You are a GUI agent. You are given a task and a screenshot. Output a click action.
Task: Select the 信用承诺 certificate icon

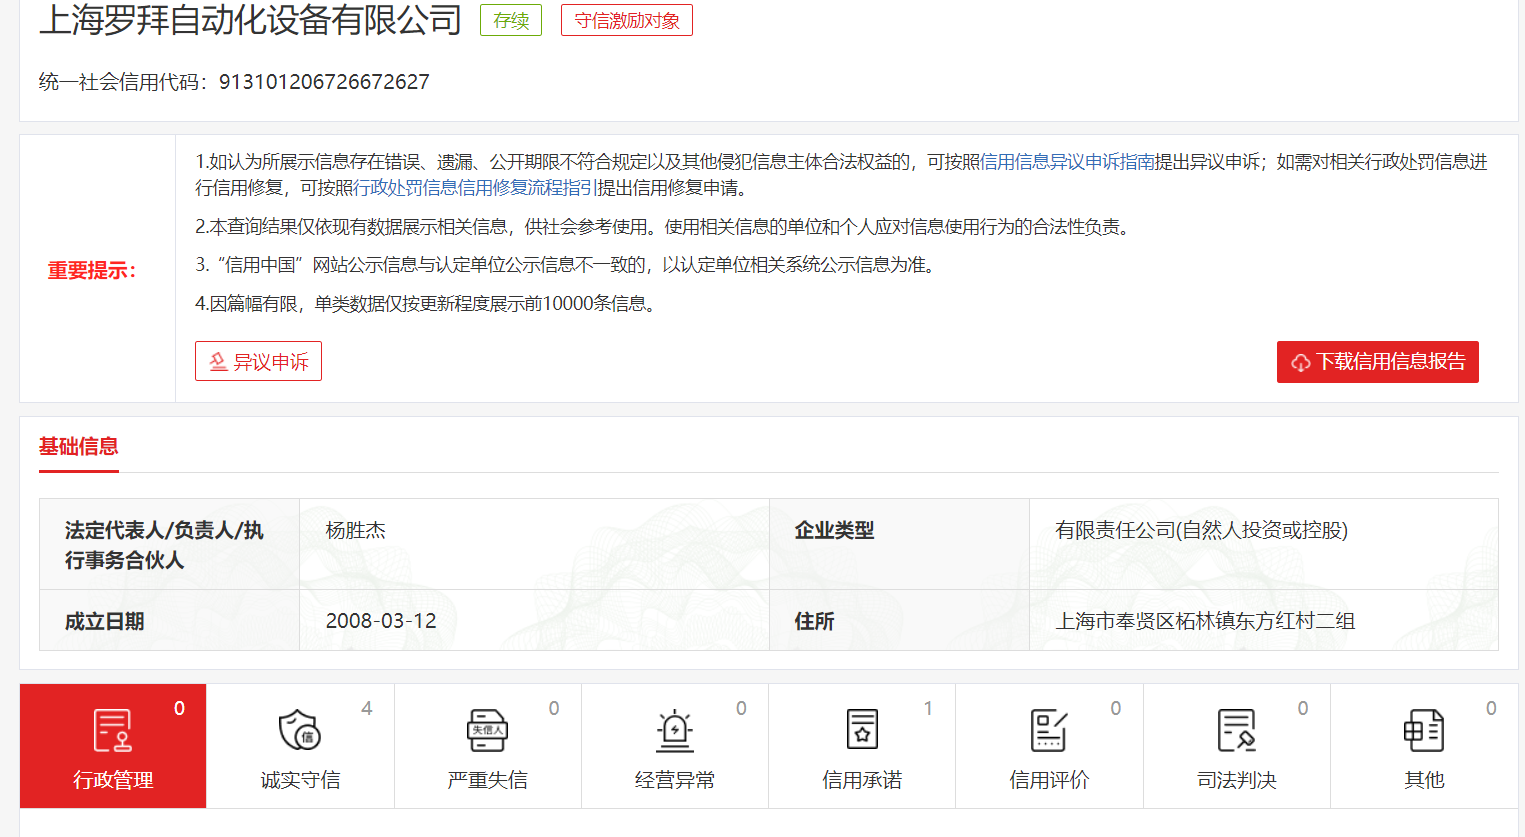[862, 730]
